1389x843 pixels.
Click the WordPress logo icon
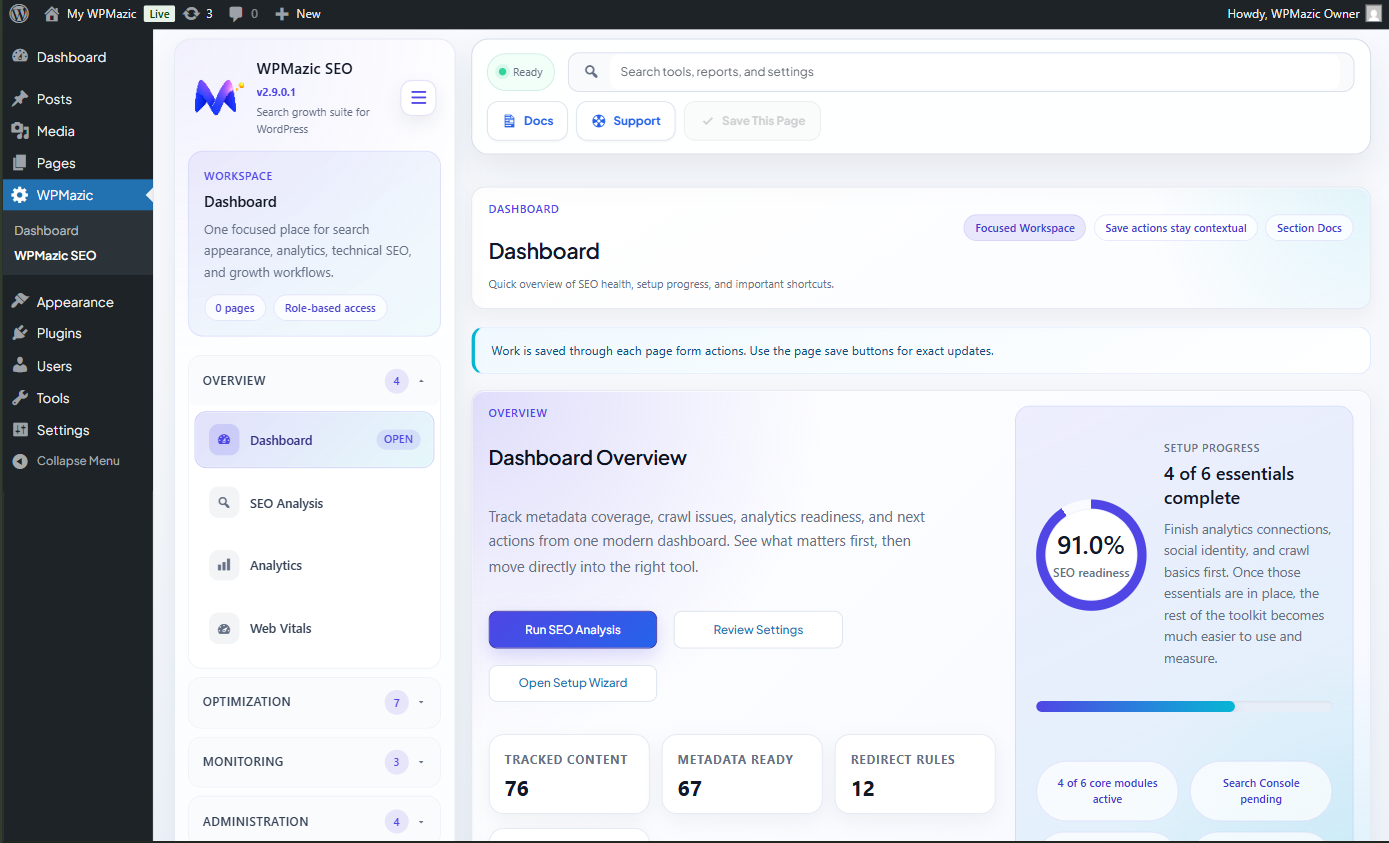tap(19, 14)
